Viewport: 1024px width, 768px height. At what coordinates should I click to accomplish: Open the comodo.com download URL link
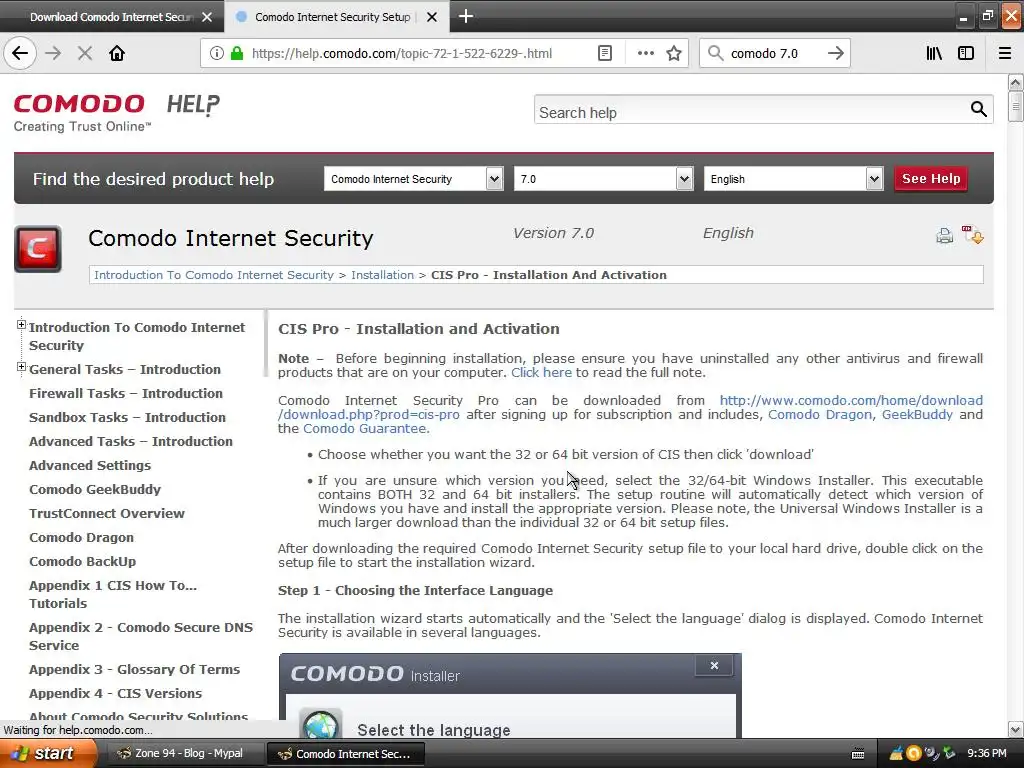851,400
